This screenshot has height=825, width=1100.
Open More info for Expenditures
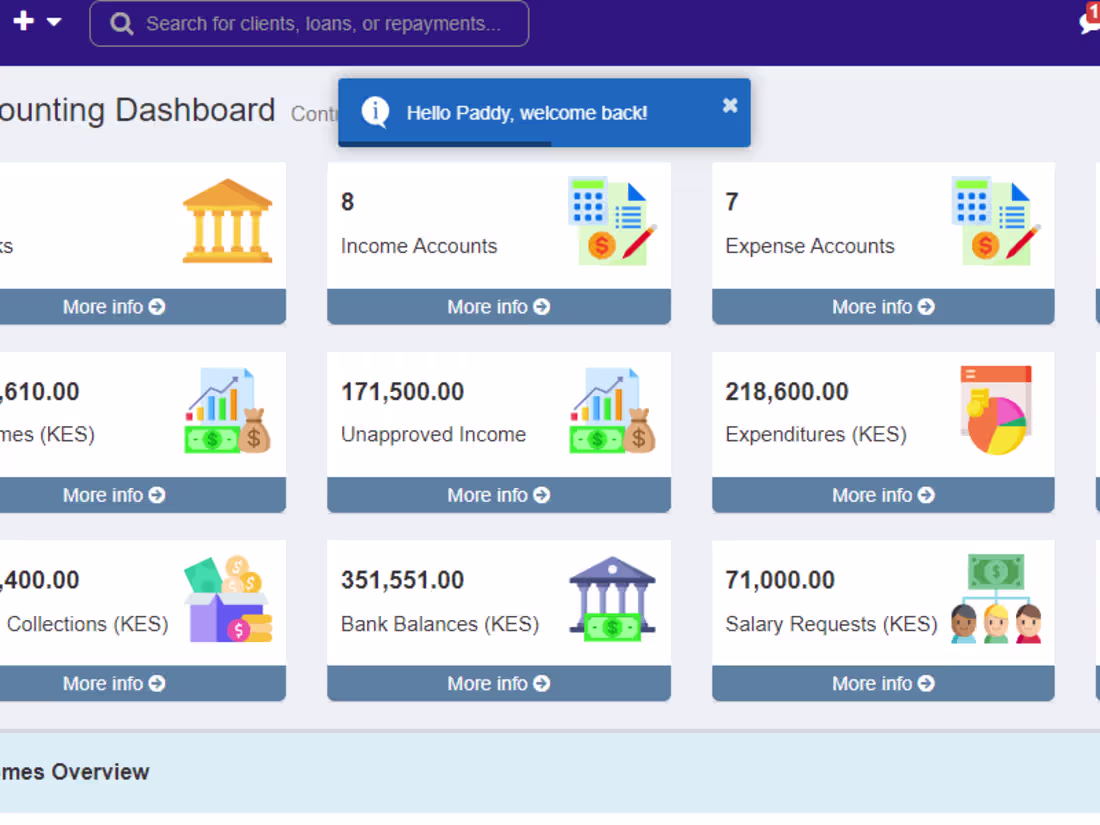point(882,494)
